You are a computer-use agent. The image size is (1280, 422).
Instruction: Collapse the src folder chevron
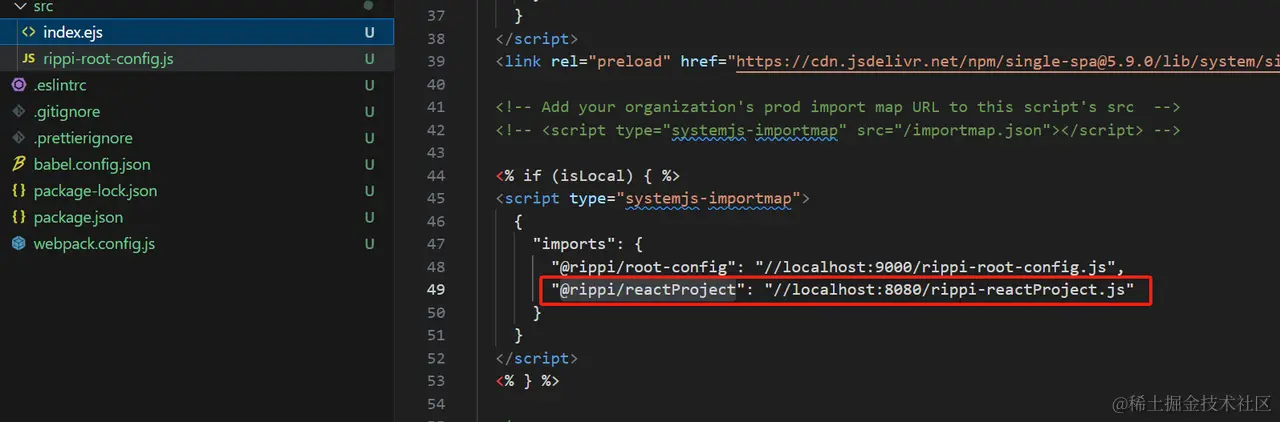tap(18, 6)
